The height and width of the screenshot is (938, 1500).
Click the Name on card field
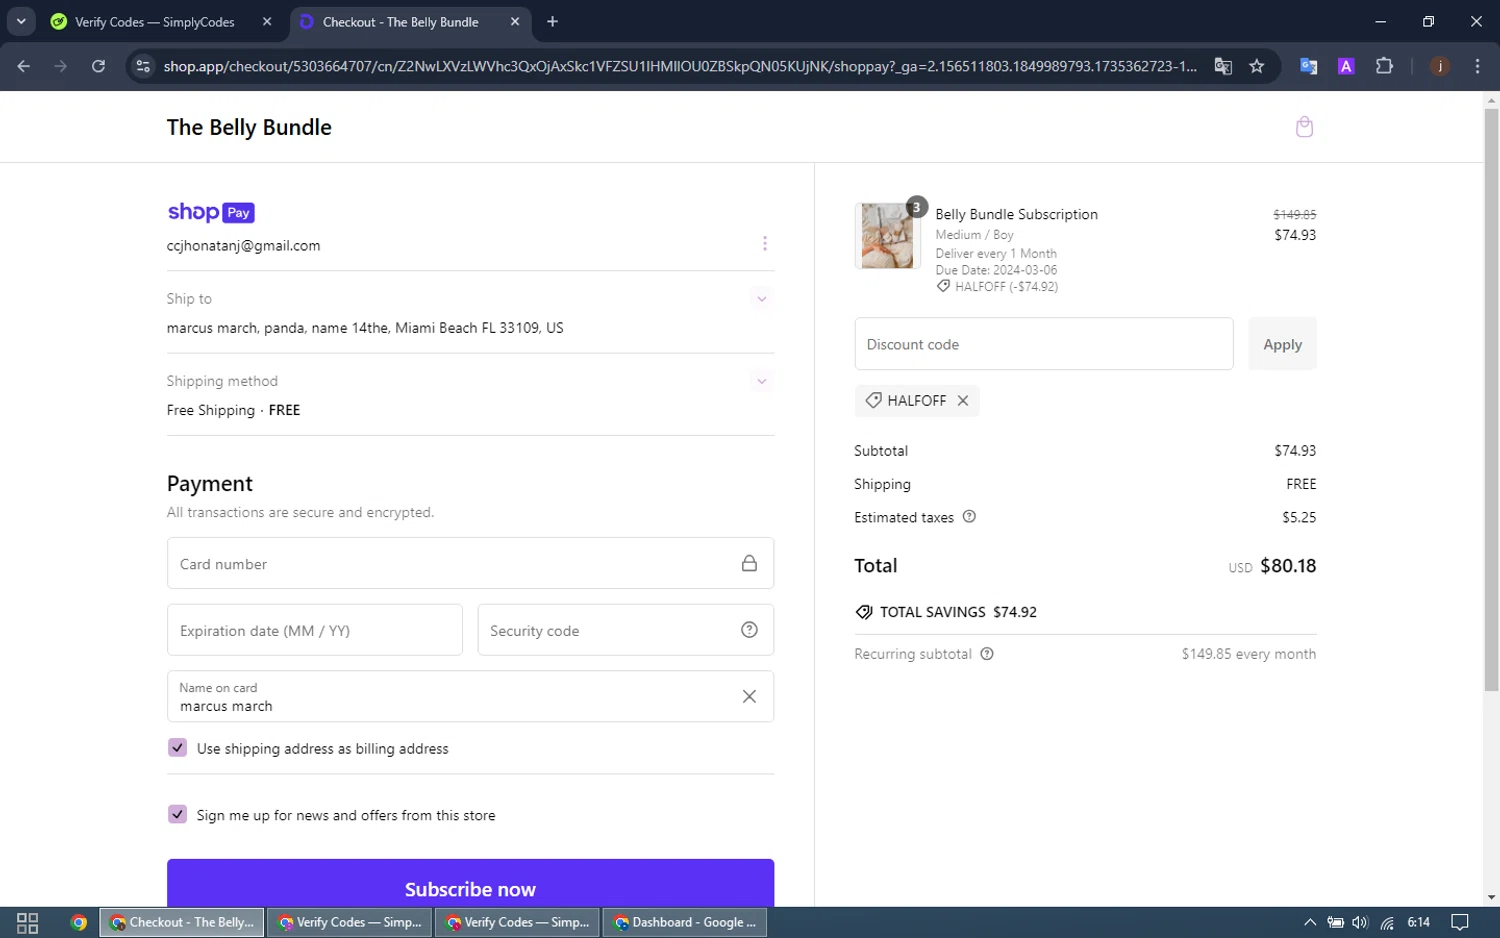[470, 696]
